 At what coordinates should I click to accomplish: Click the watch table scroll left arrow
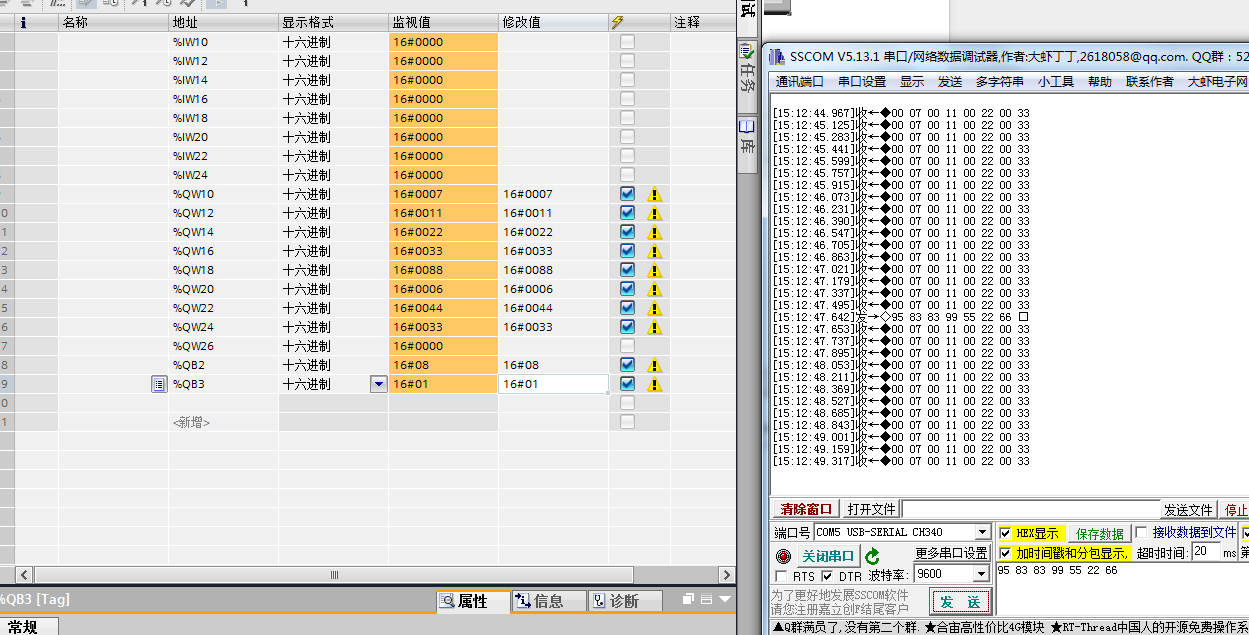(x=25, y=575)
